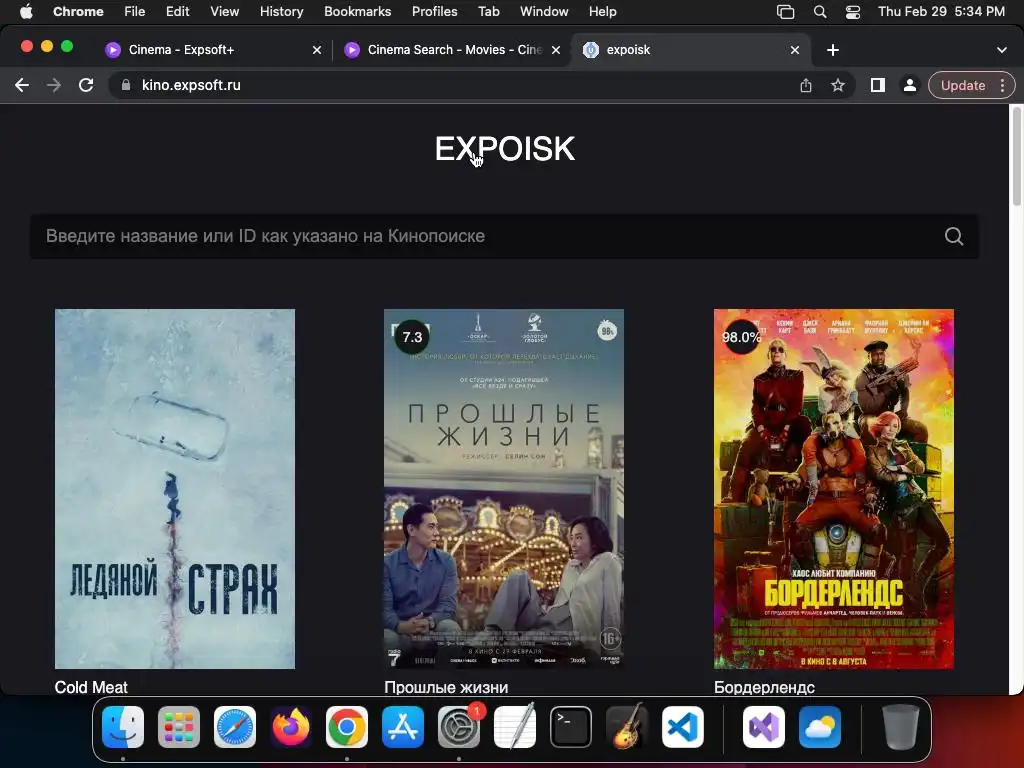1024x768 pixels.
Task: Open System Settings from the Dock
Action: tap(459, 727)
